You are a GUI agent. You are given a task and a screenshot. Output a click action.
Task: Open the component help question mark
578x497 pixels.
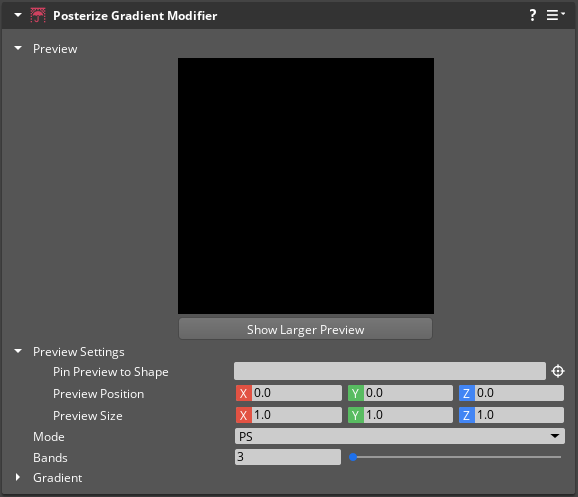(533, 15)
